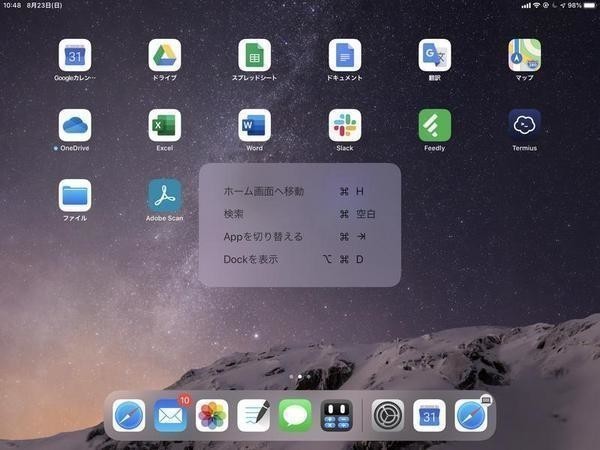This screenshot has height=450, width=600.
Task: Open Google Calendar in dock's recent apps
Action: 429,416
